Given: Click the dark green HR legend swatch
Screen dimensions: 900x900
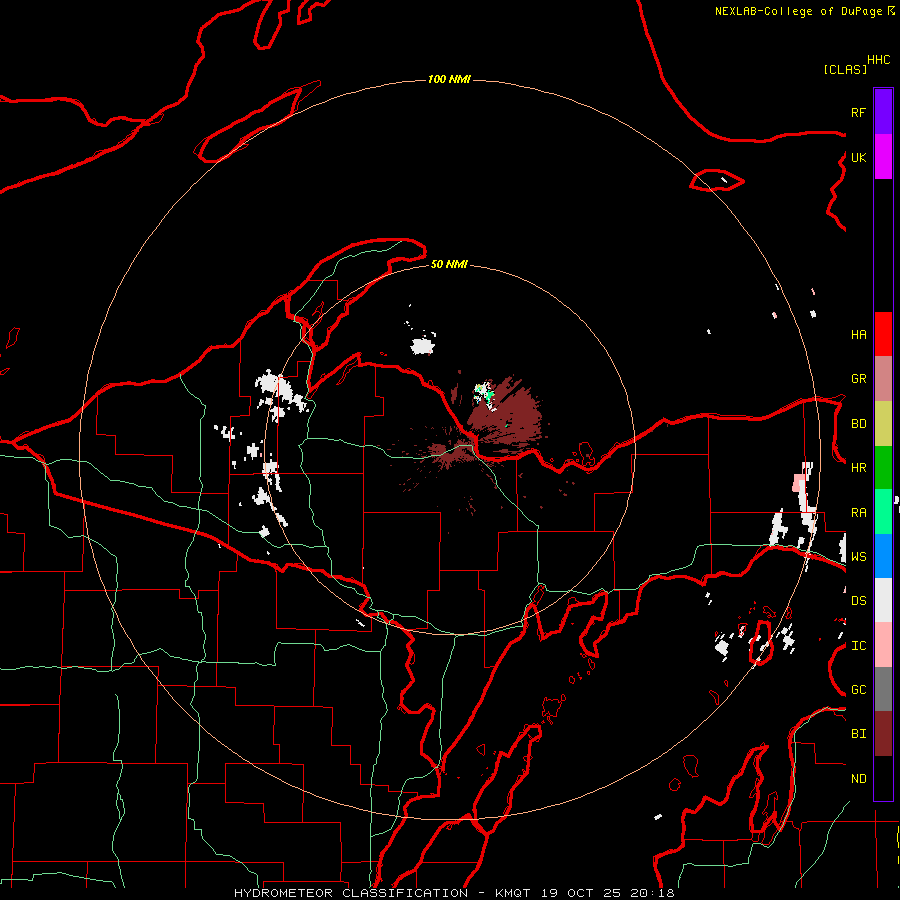Looking at the screenshot, I should (x=883, y=468).
